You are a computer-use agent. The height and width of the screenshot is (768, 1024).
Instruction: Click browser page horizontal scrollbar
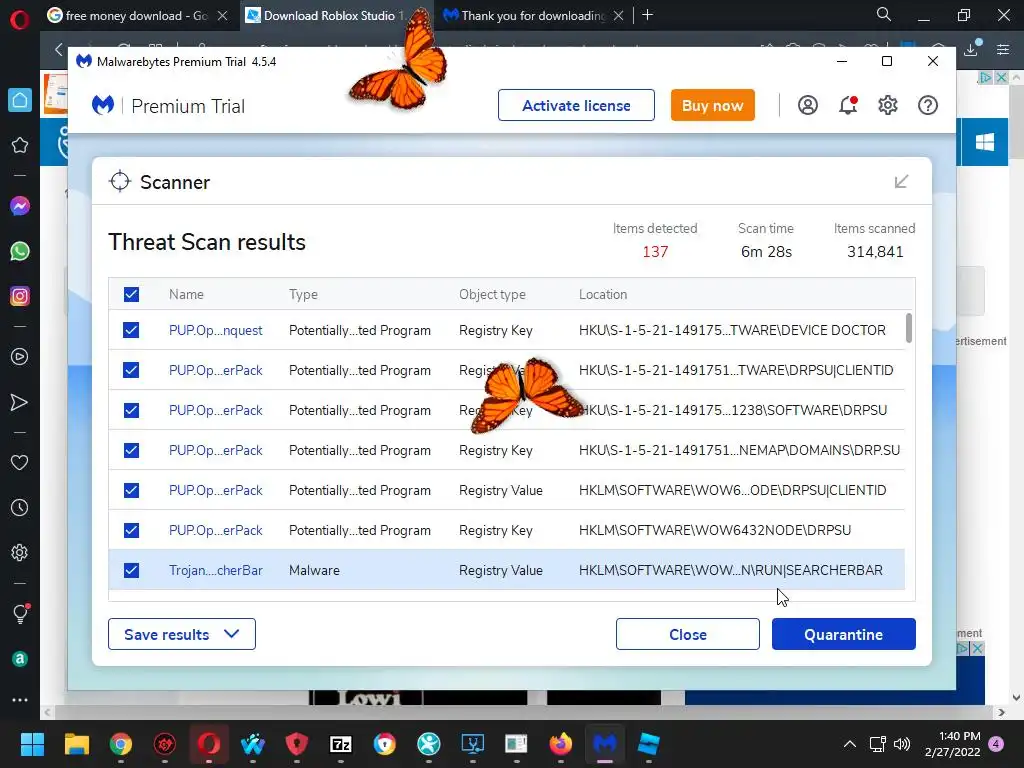point(524,712)
